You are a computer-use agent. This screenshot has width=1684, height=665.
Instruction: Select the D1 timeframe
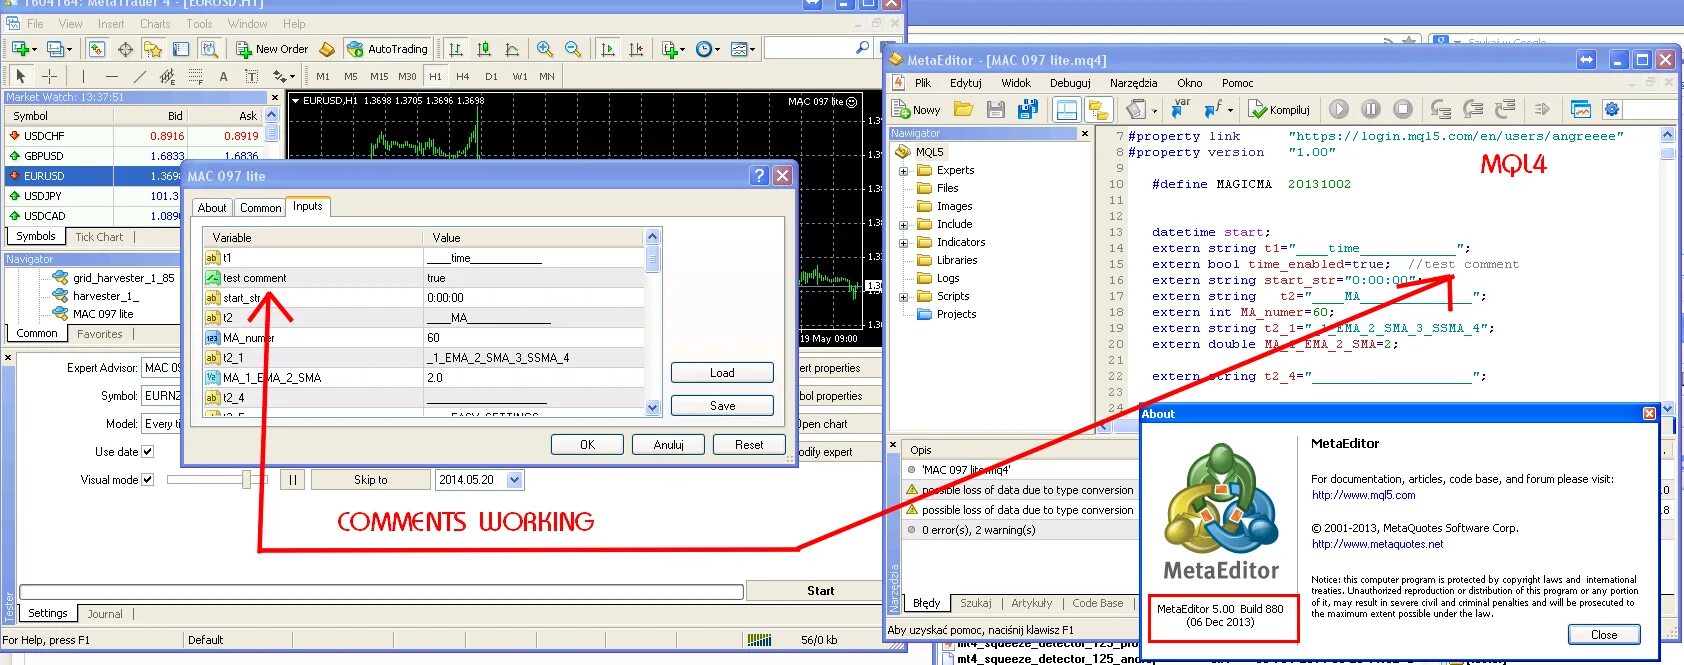(491, 76)
